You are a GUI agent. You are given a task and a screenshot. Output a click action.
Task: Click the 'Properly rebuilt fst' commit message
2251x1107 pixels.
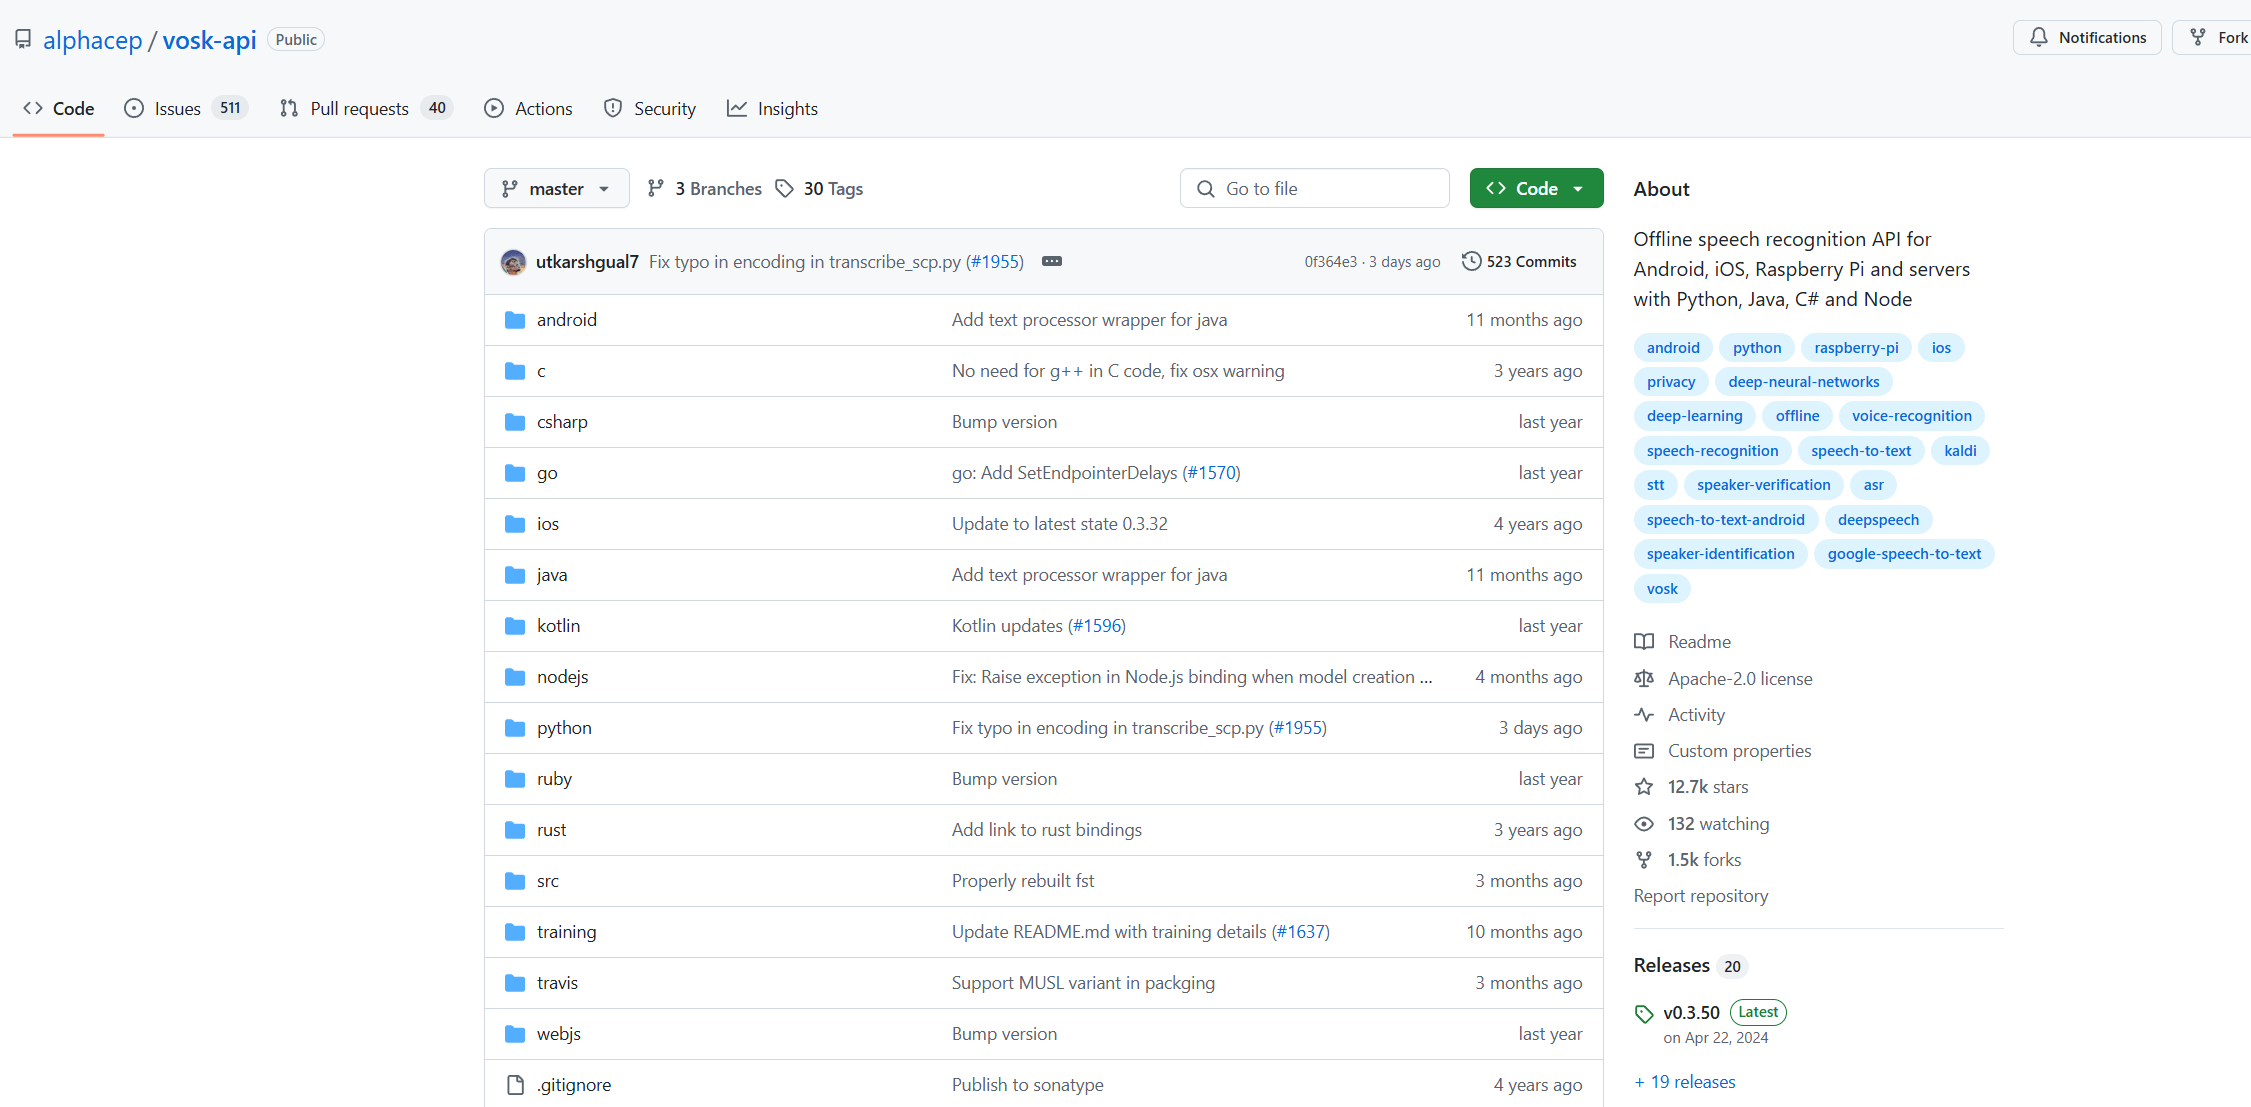[x=1023, y=881]
